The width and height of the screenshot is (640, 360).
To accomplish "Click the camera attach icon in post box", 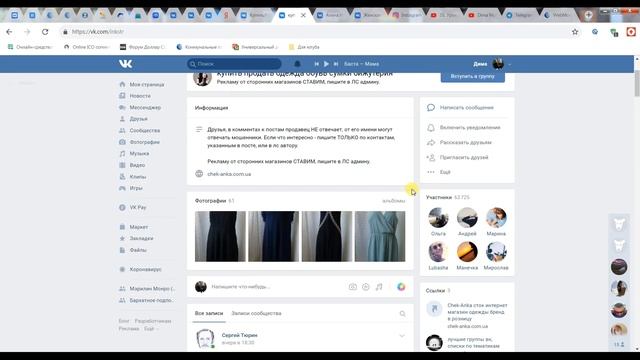I will point(353,287).
